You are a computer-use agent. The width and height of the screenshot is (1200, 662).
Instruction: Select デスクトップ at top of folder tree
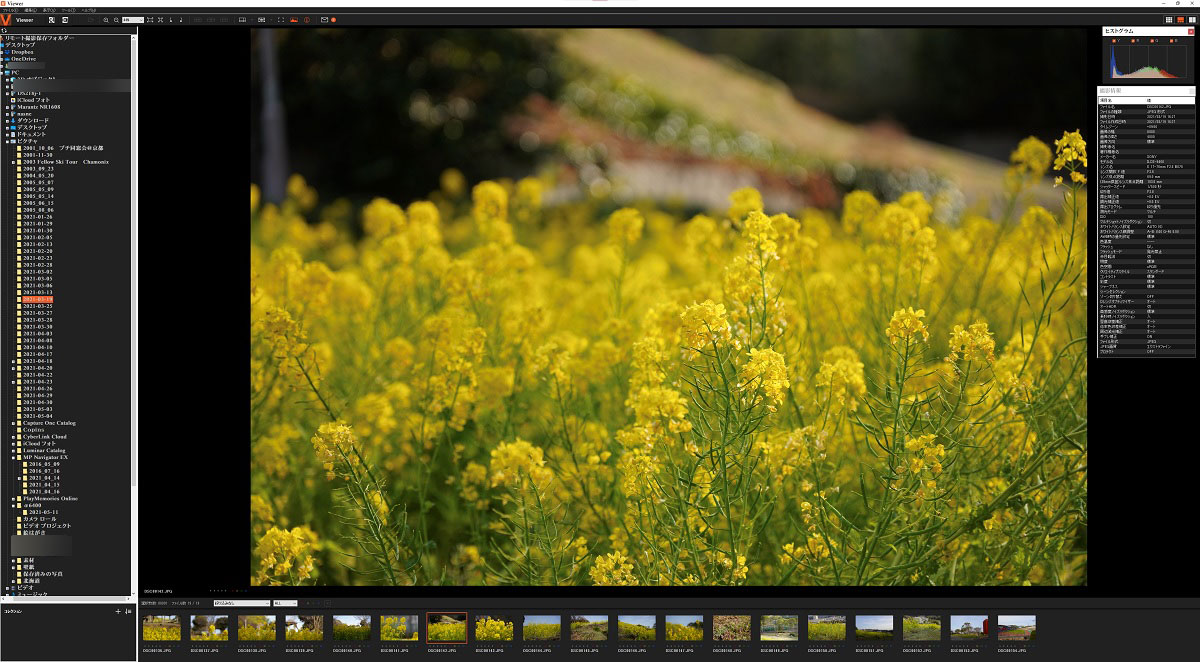click(19, 45)
